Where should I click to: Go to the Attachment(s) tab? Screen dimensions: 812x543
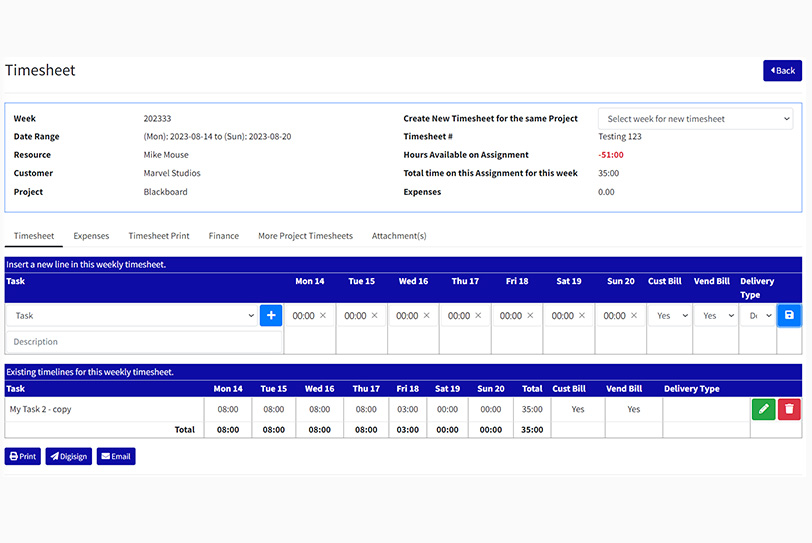point(399,236)
